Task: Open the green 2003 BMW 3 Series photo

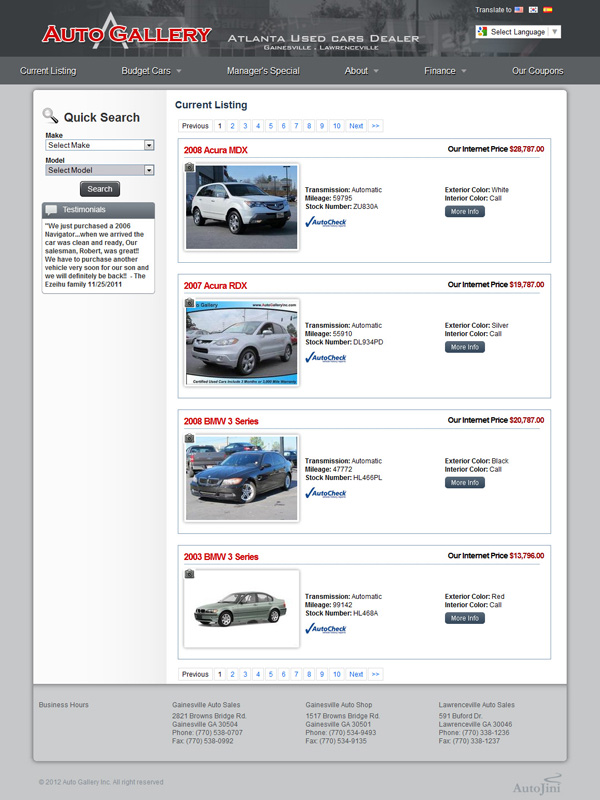Action: pos(241,609)
